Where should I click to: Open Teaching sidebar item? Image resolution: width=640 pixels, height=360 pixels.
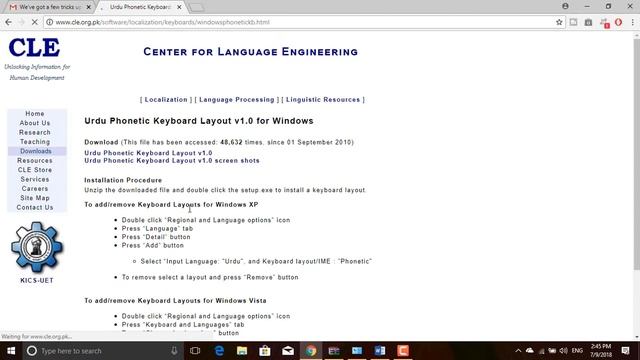point(35,142)
